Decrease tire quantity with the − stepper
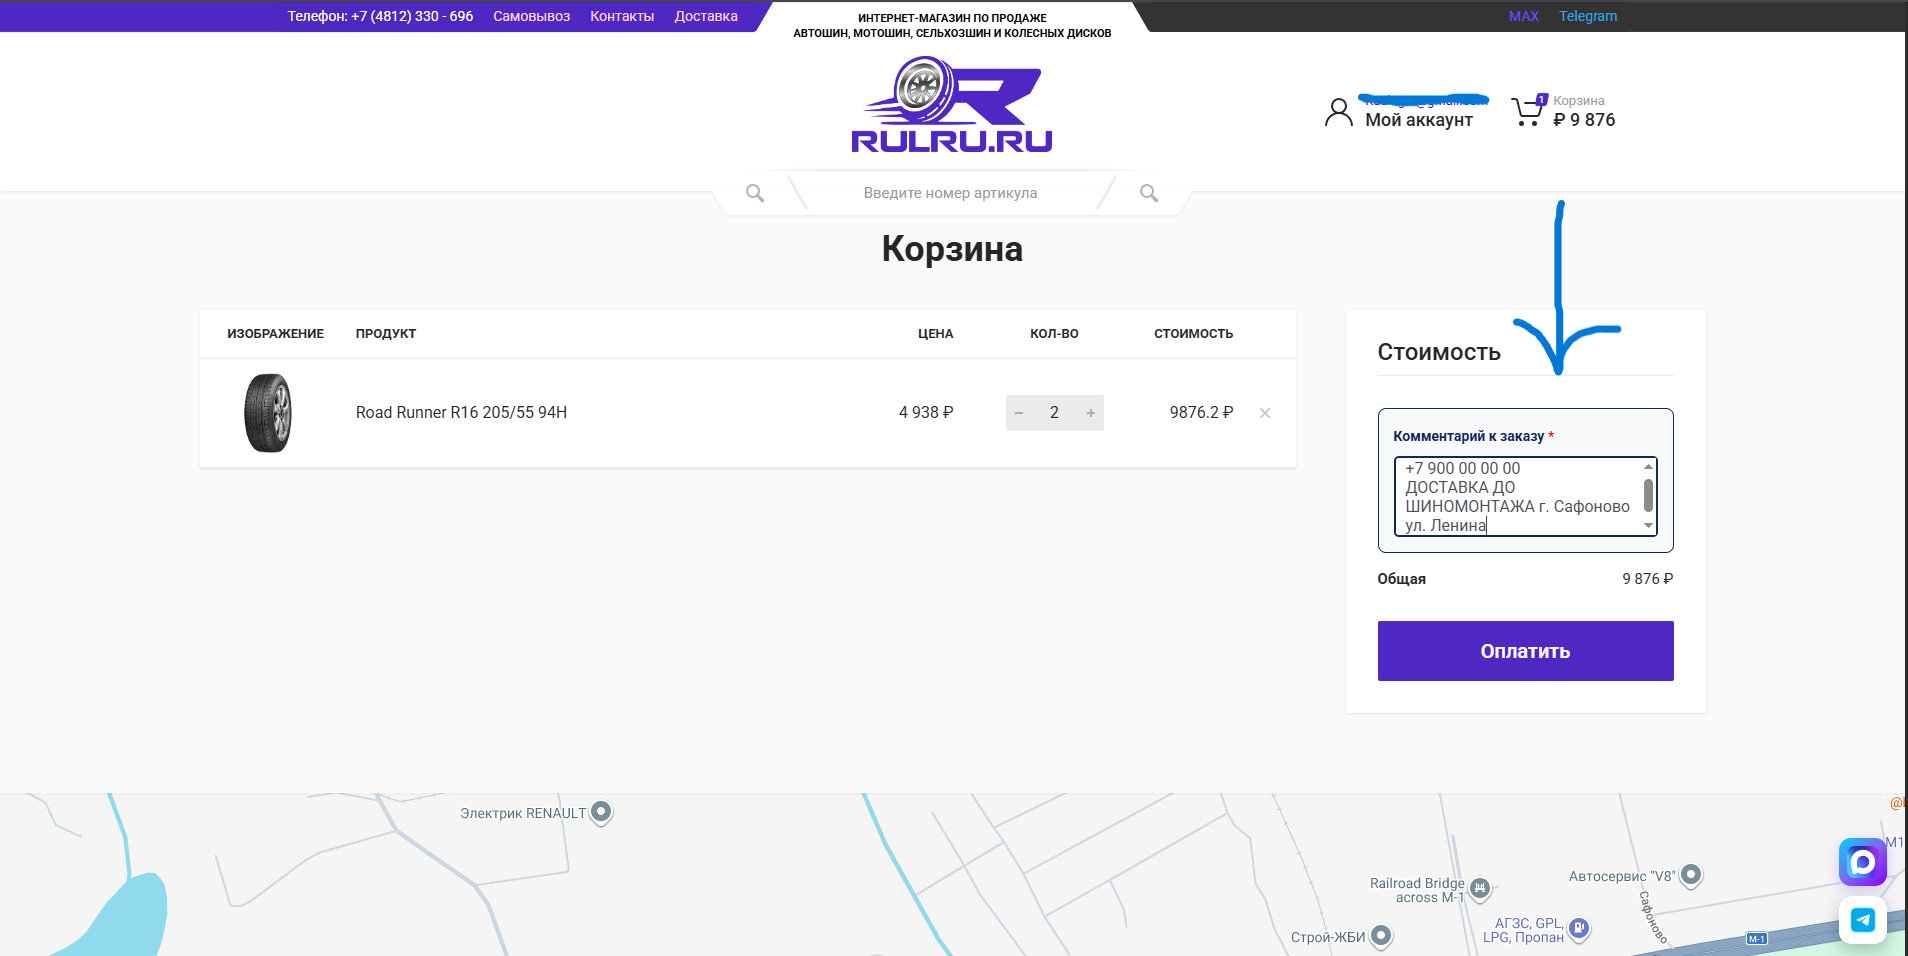1908x956 pixels. (x=1020, y=412)
